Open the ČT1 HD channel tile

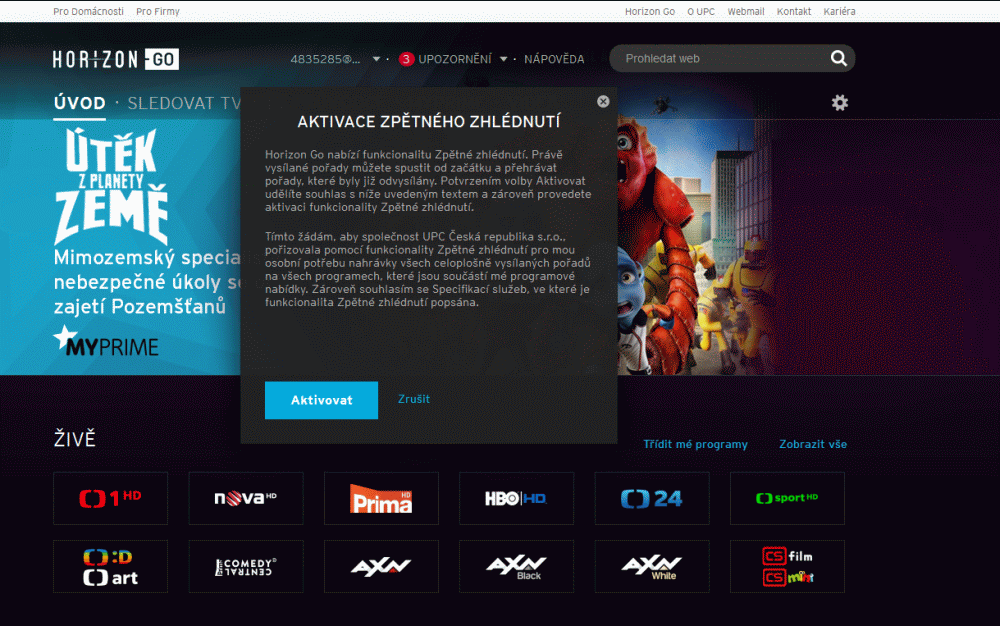(x=110, y=499)
